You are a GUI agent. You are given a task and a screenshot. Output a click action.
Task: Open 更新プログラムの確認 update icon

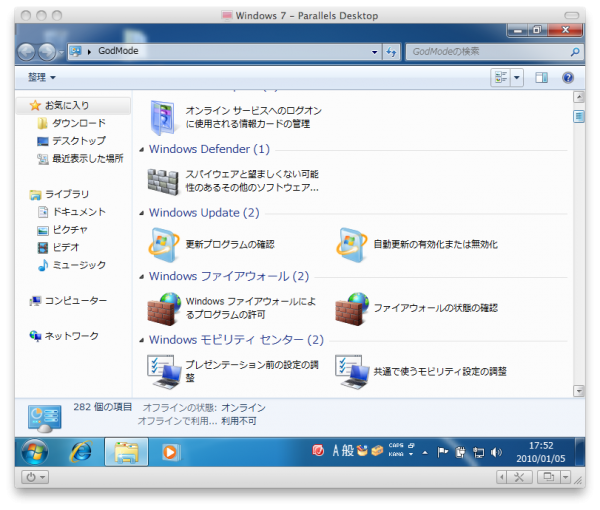[163, 245]
